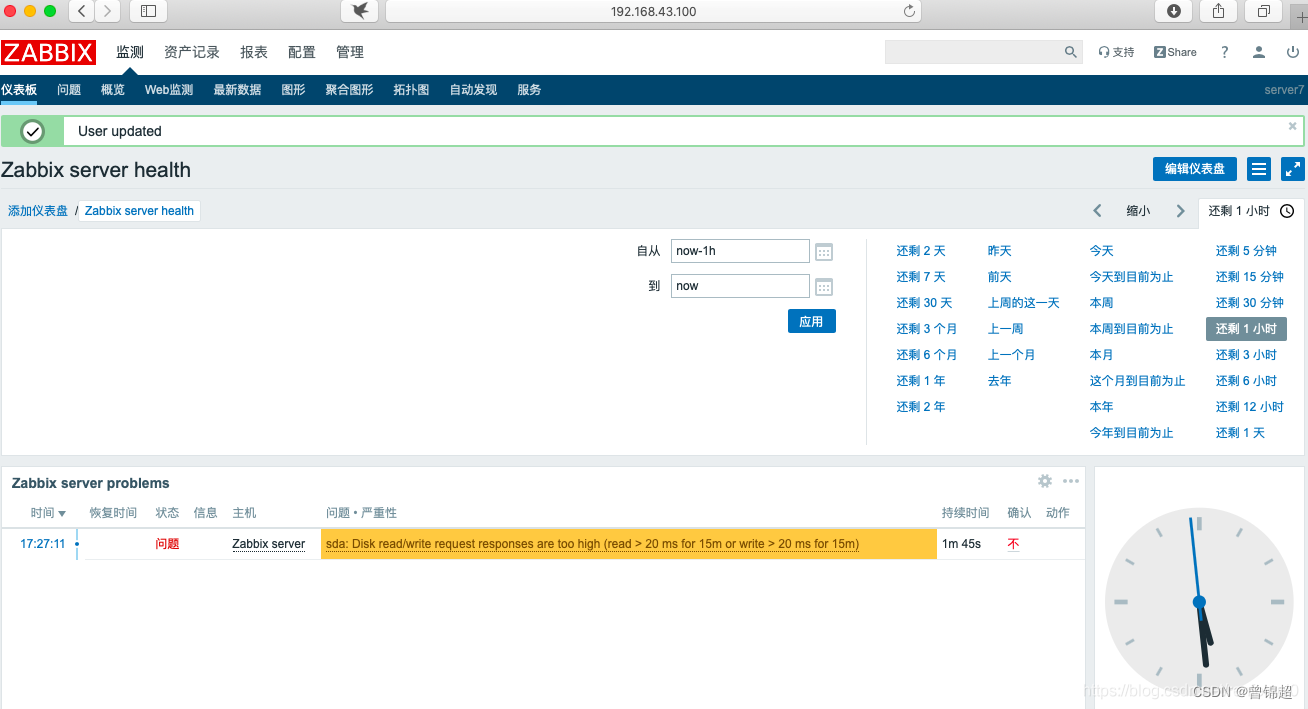Click 应用 apply button
The image size is (1308, 709).
pos(811,322)
